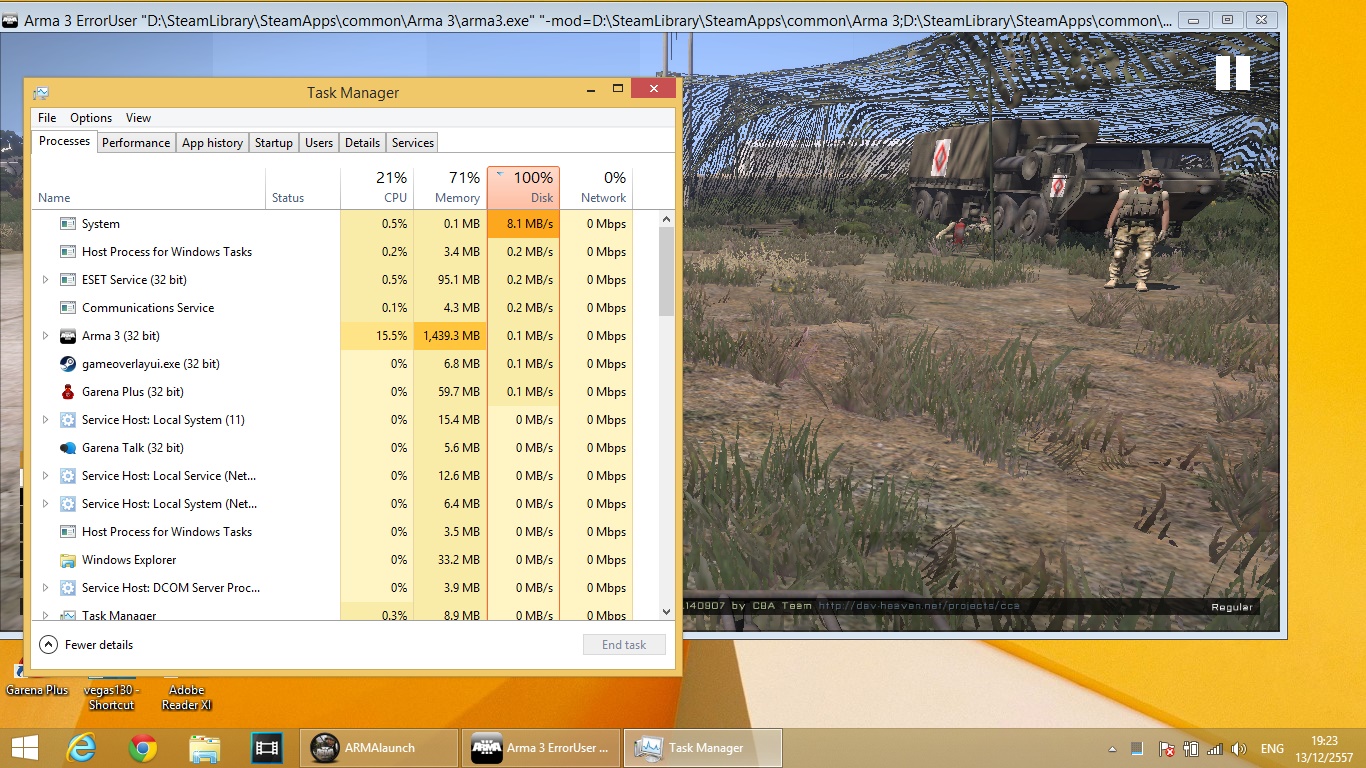1366x768 pixels.
Task: Switch to the Services tab
Action: pyautogui.click(x=413, y=143)
